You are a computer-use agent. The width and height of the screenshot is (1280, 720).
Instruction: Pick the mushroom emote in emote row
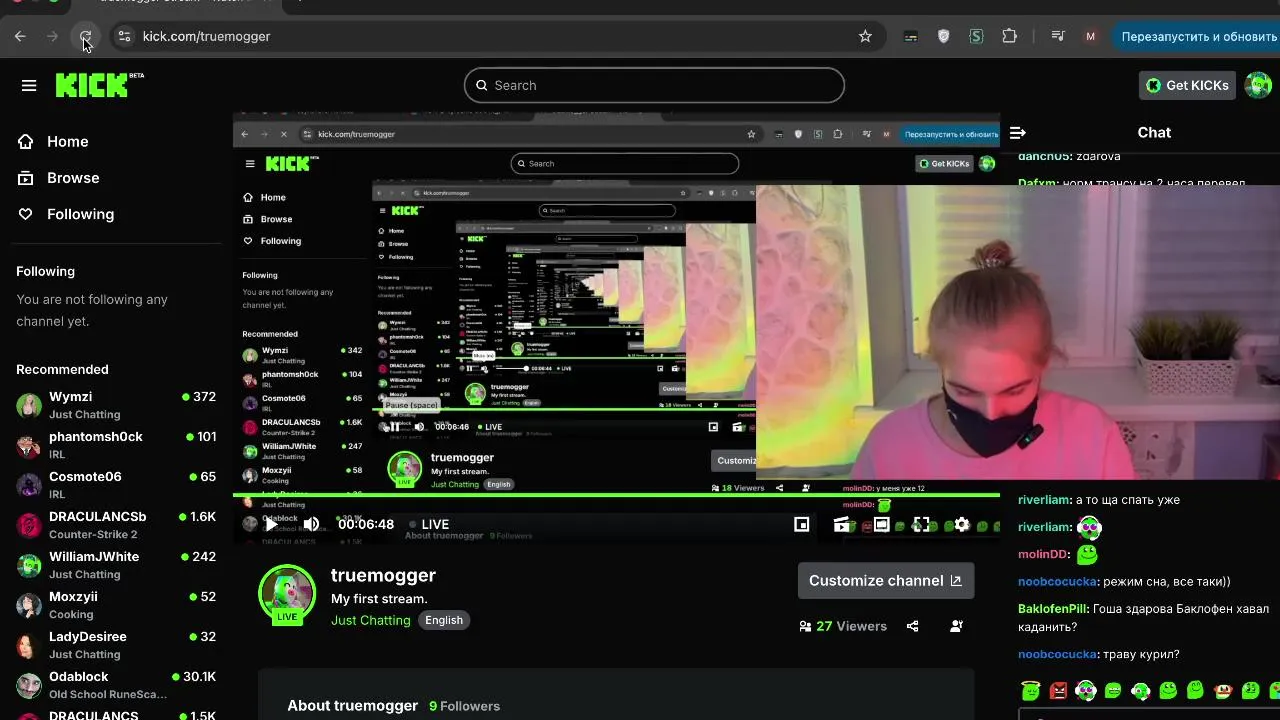pos(1222,690)
